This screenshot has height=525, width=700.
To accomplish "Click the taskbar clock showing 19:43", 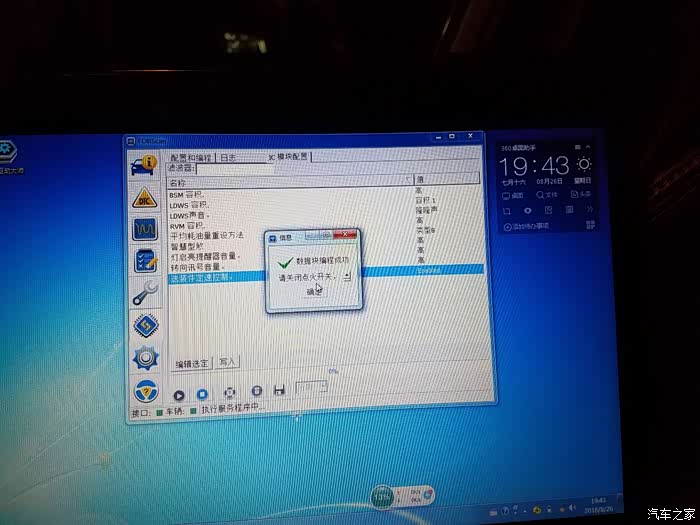I will click(599, 505).
